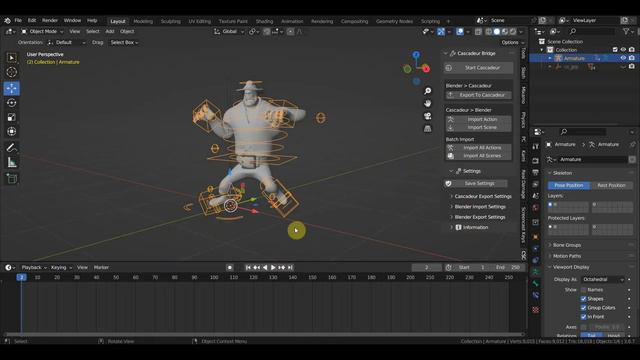Select the Cursor tool in toolbar
The width and height of the screenshot is (640, 360).
[x=11, y=72]
